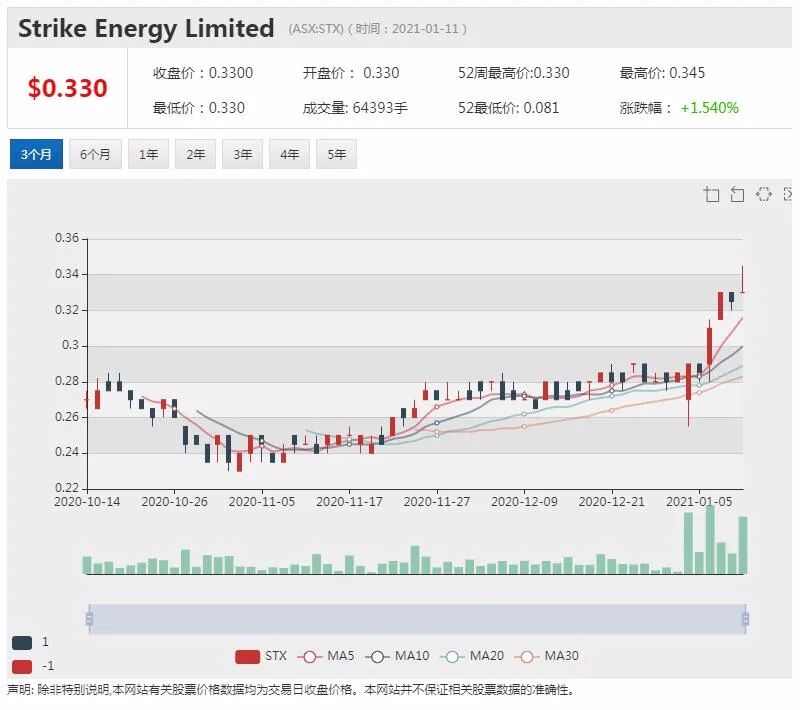The height and width of the screenshot is (710, 800).
Task: Open the 2年 range tab
Action: [195, 154]
